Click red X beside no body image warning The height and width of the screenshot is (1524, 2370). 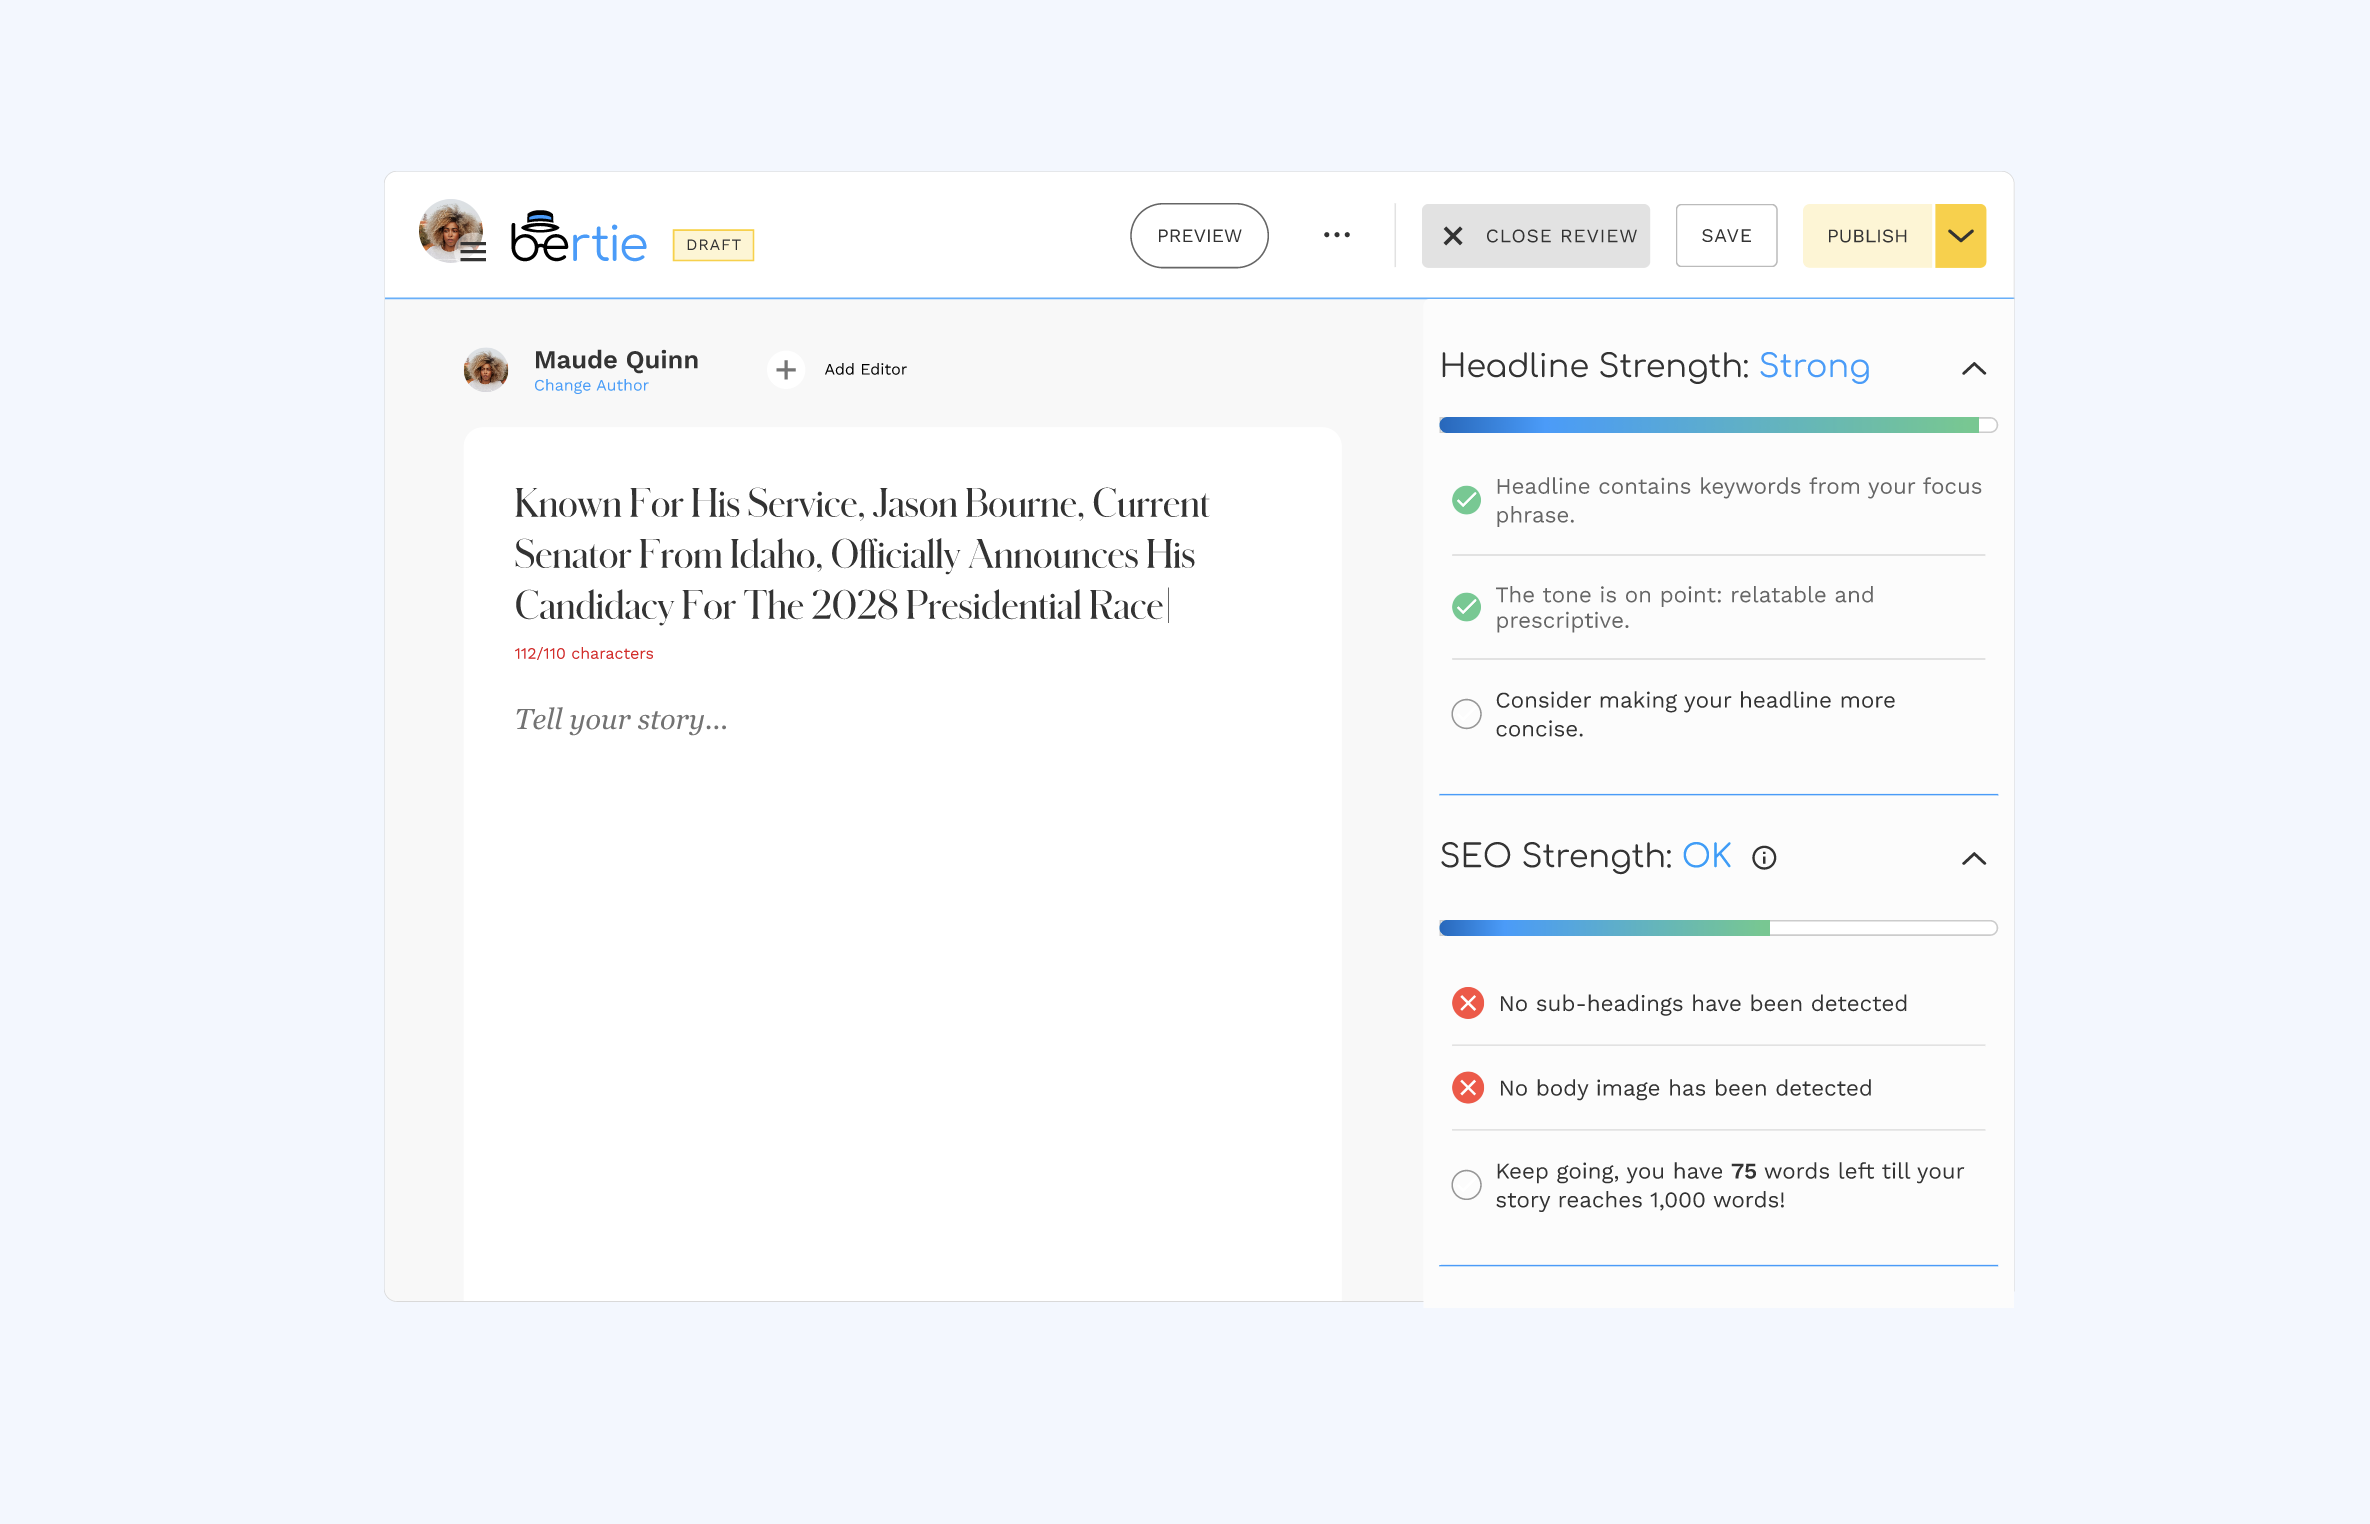(1467, 1087)
